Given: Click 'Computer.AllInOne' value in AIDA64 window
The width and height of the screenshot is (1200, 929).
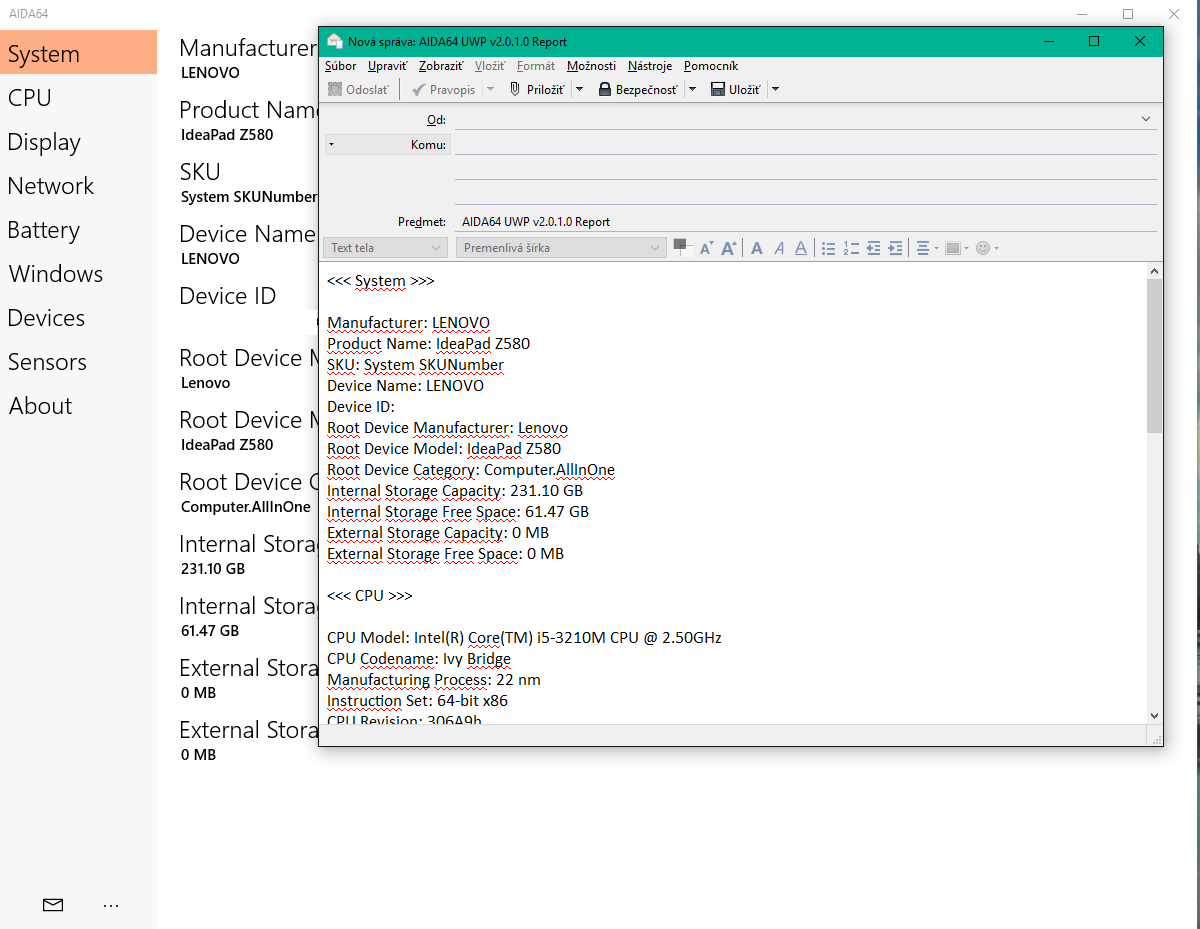Looking at the screenshot, I should pos(246,507).
